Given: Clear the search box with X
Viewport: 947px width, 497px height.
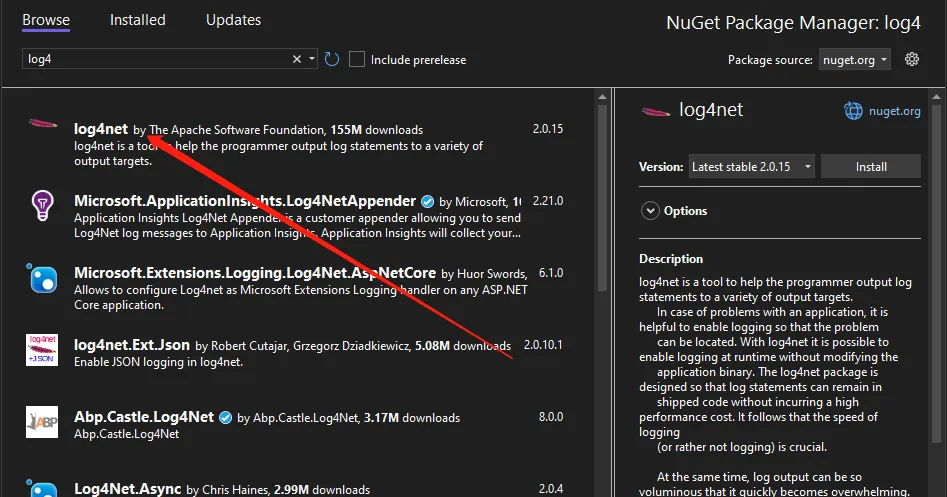Looking at the screenshot, I should click(x=297, y=59).
